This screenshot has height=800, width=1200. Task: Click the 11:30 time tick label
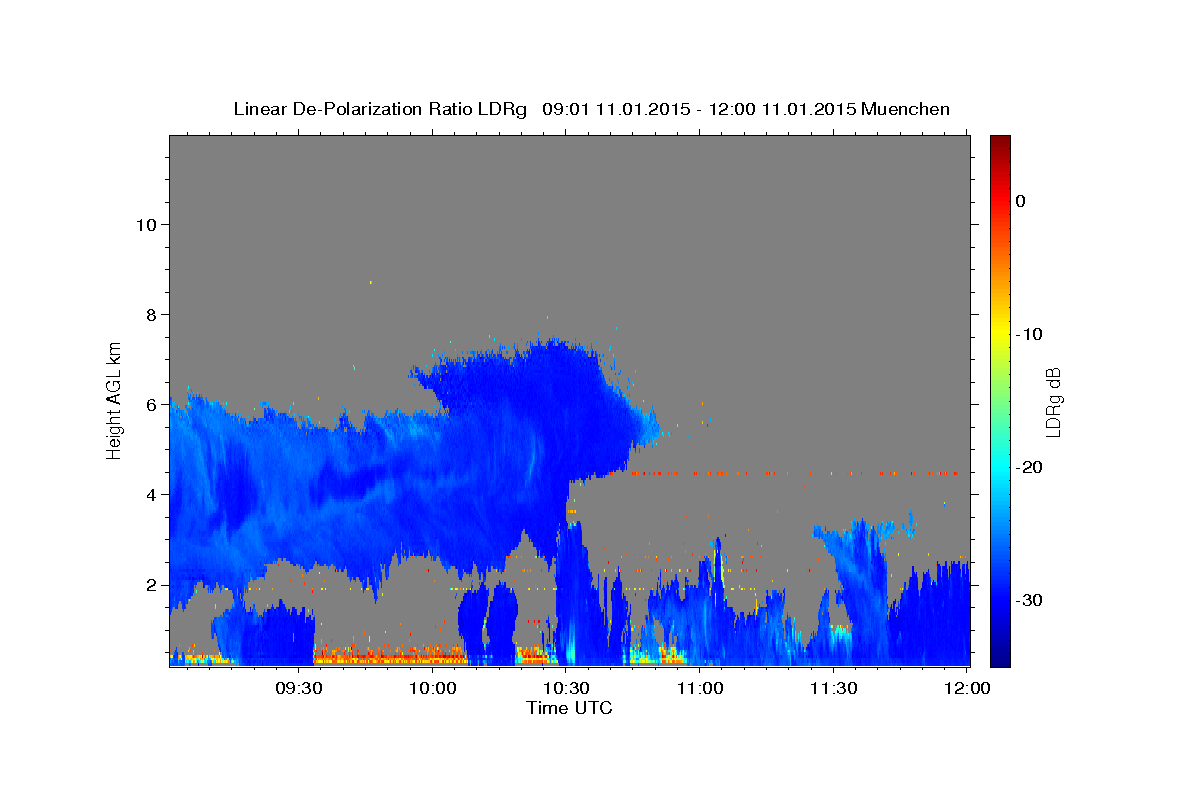point(833,688)
